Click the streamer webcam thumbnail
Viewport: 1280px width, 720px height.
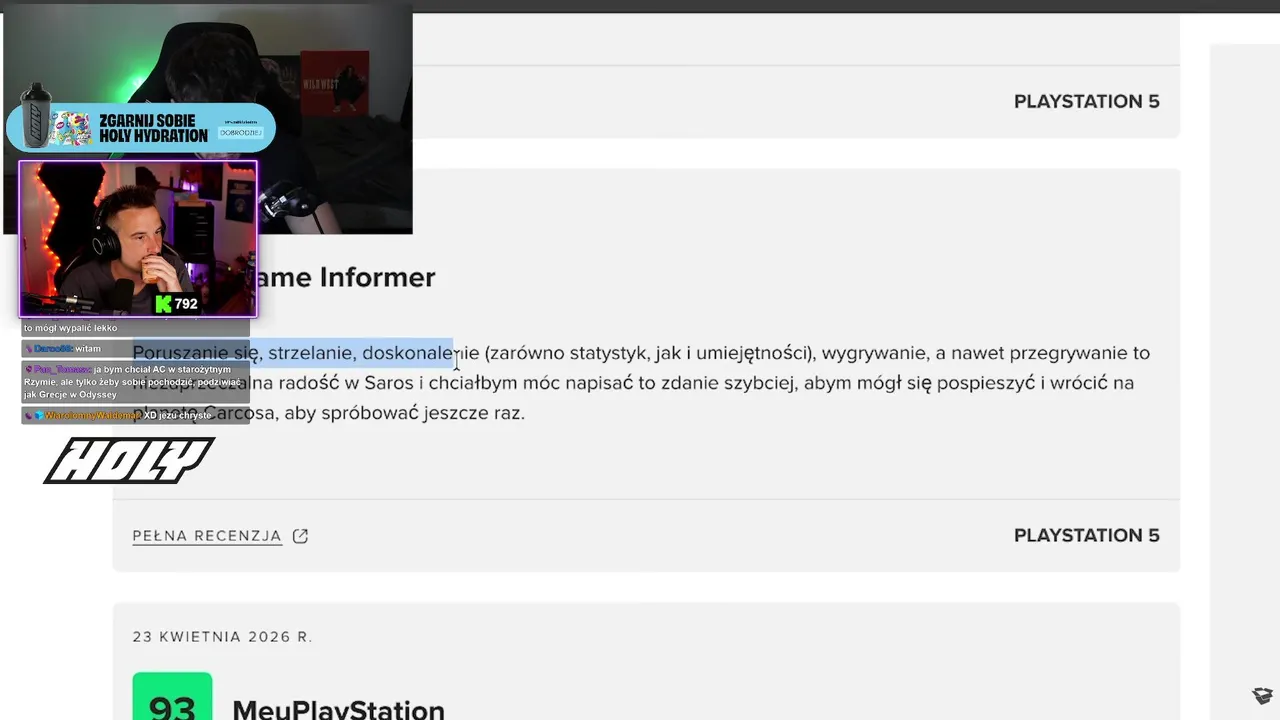(x=138, y=239)
